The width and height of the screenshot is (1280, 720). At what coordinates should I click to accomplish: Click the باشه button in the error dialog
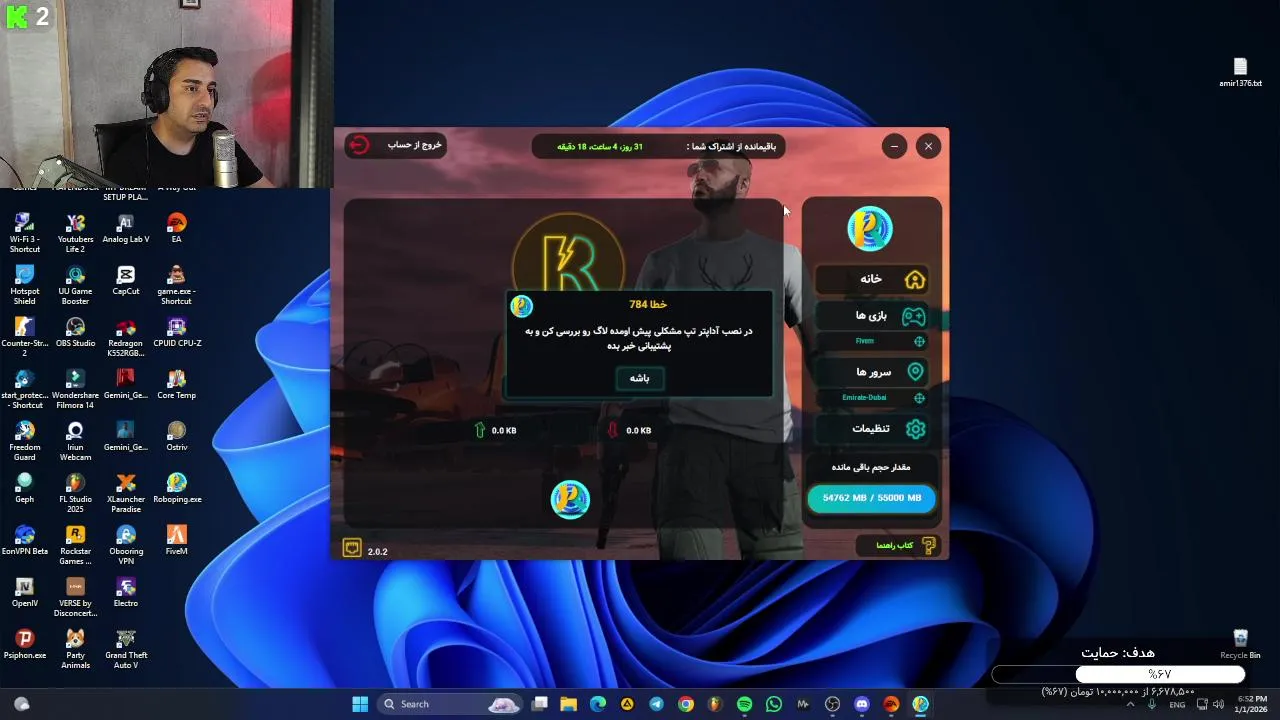coord(639,378)
